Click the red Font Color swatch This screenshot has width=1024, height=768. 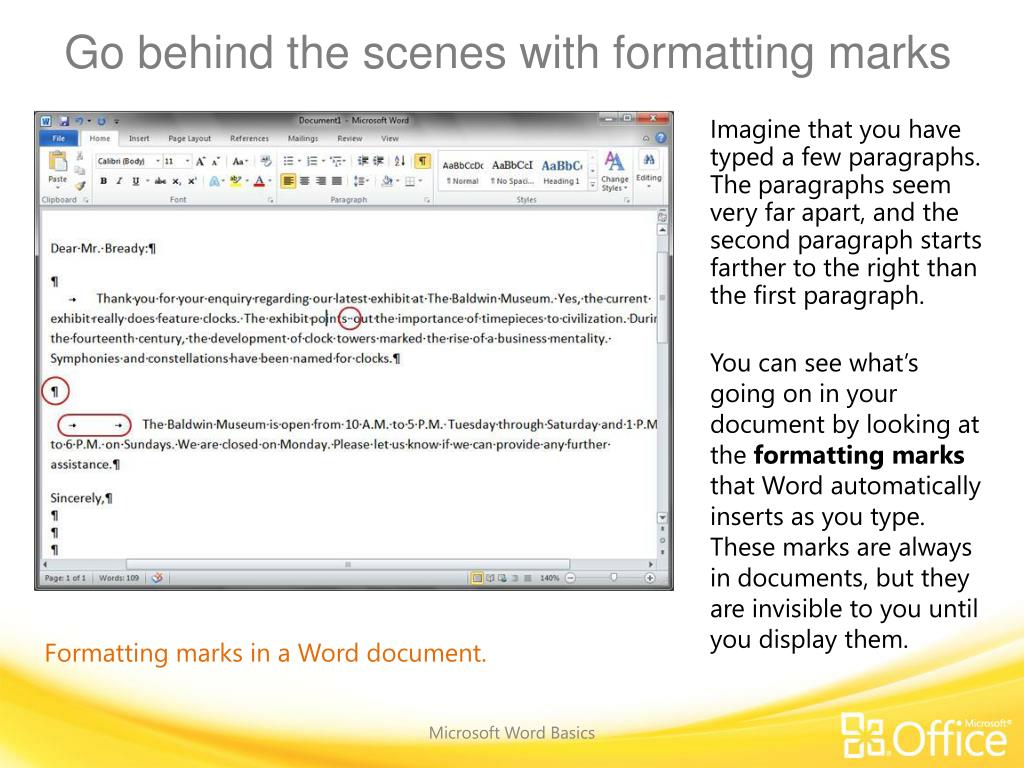259,181
